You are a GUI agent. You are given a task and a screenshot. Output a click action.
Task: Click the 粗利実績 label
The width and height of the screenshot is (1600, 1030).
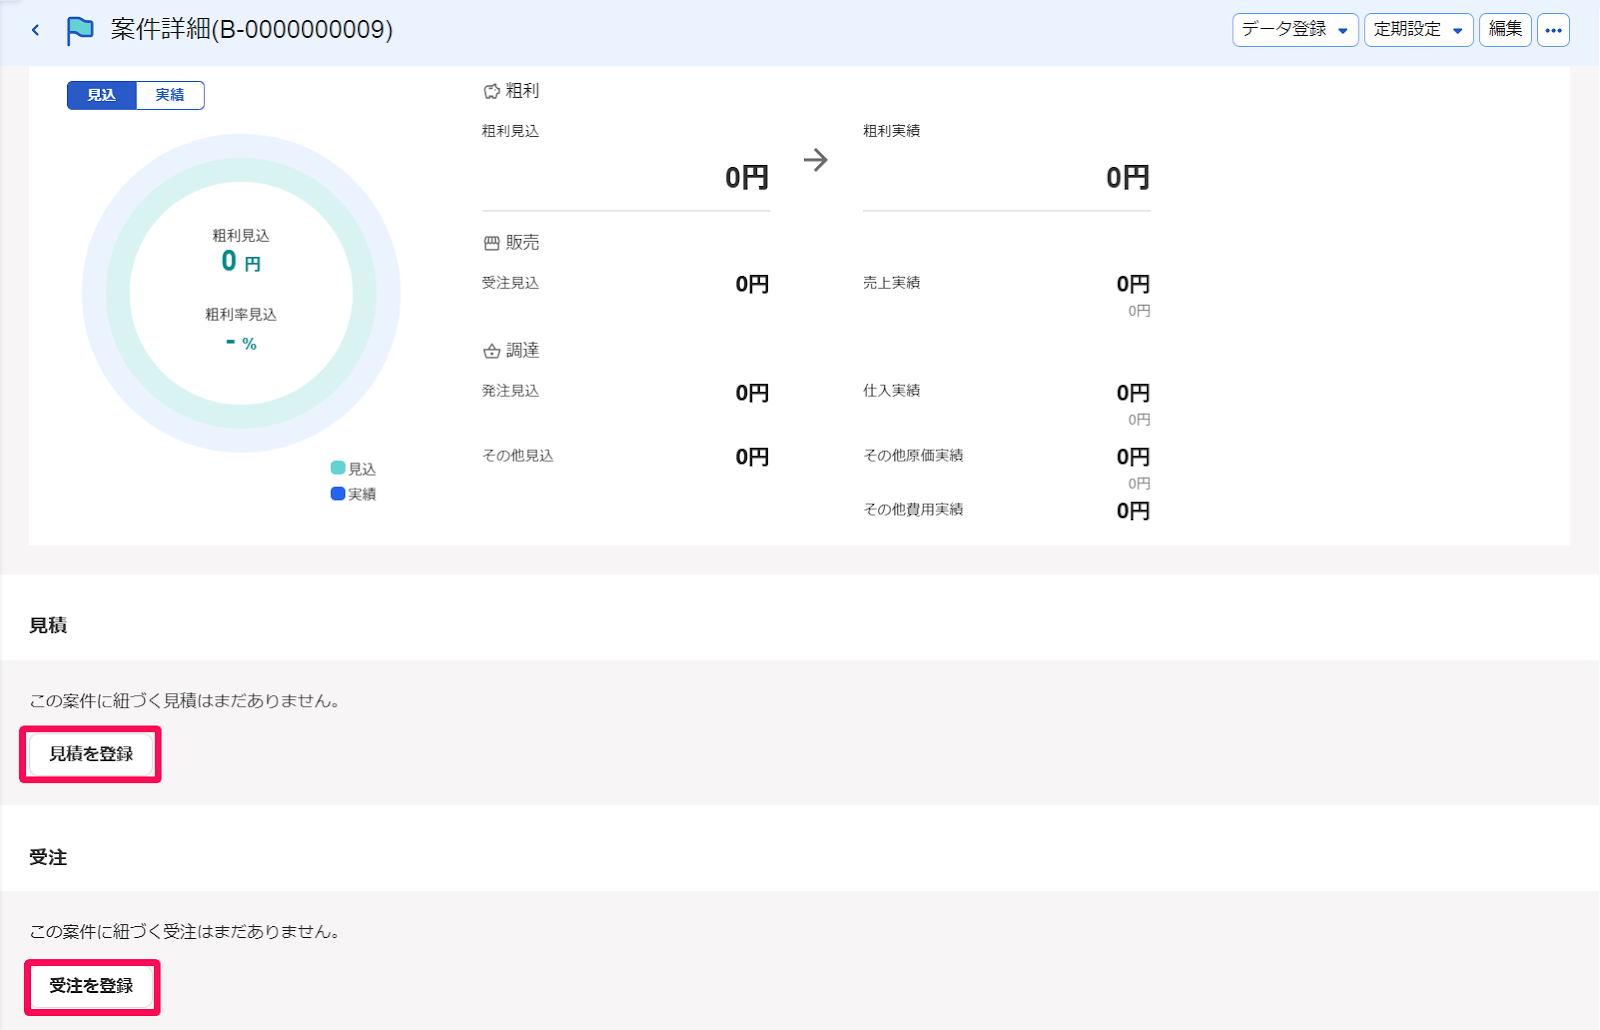tap(892, 131)
